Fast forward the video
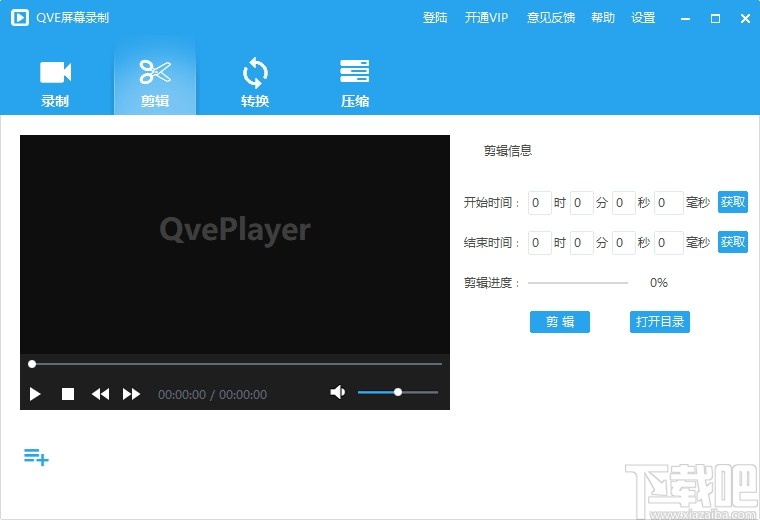This screenshot has width=760, height=520. 131,394
